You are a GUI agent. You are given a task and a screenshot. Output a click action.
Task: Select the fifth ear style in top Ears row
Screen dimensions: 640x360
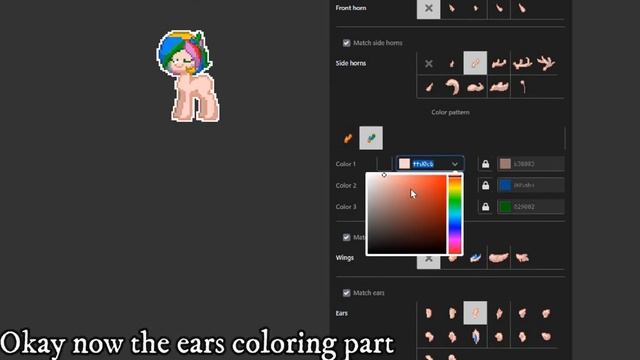[x=522, y=313]
